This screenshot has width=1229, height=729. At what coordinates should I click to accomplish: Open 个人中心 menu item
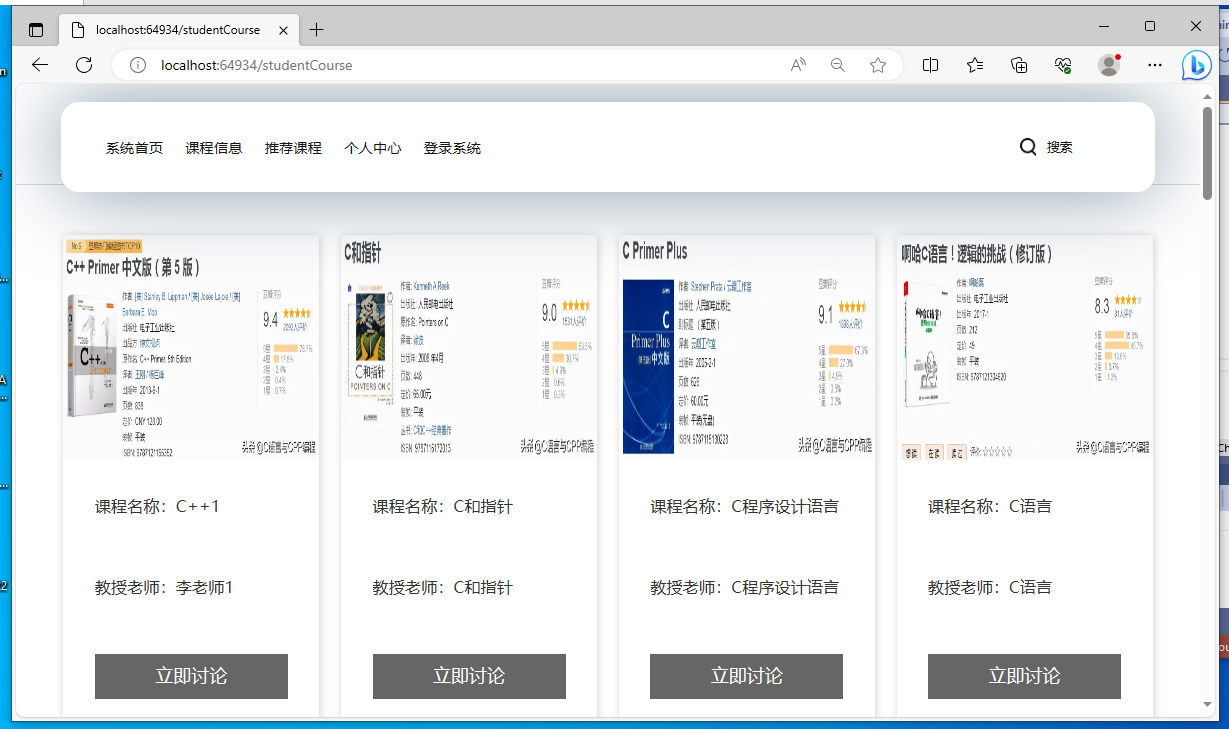point(373,148)
